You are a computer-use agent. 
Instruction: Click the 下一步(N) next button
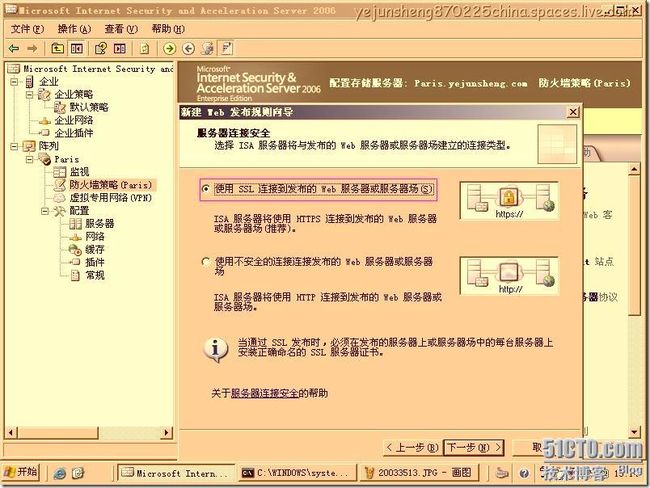(474, 448)
